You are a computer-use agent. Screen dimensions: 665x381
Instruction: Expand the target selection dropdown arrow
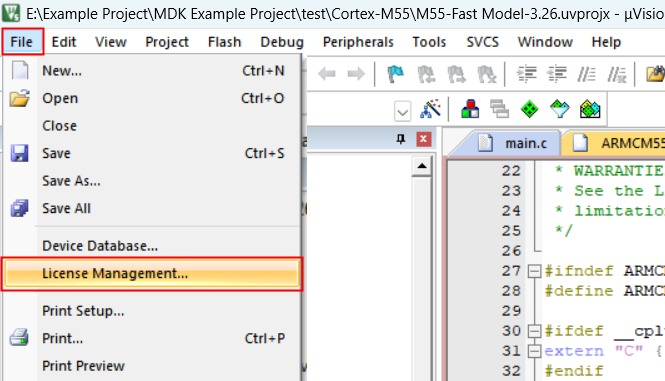tap(402, 112)
